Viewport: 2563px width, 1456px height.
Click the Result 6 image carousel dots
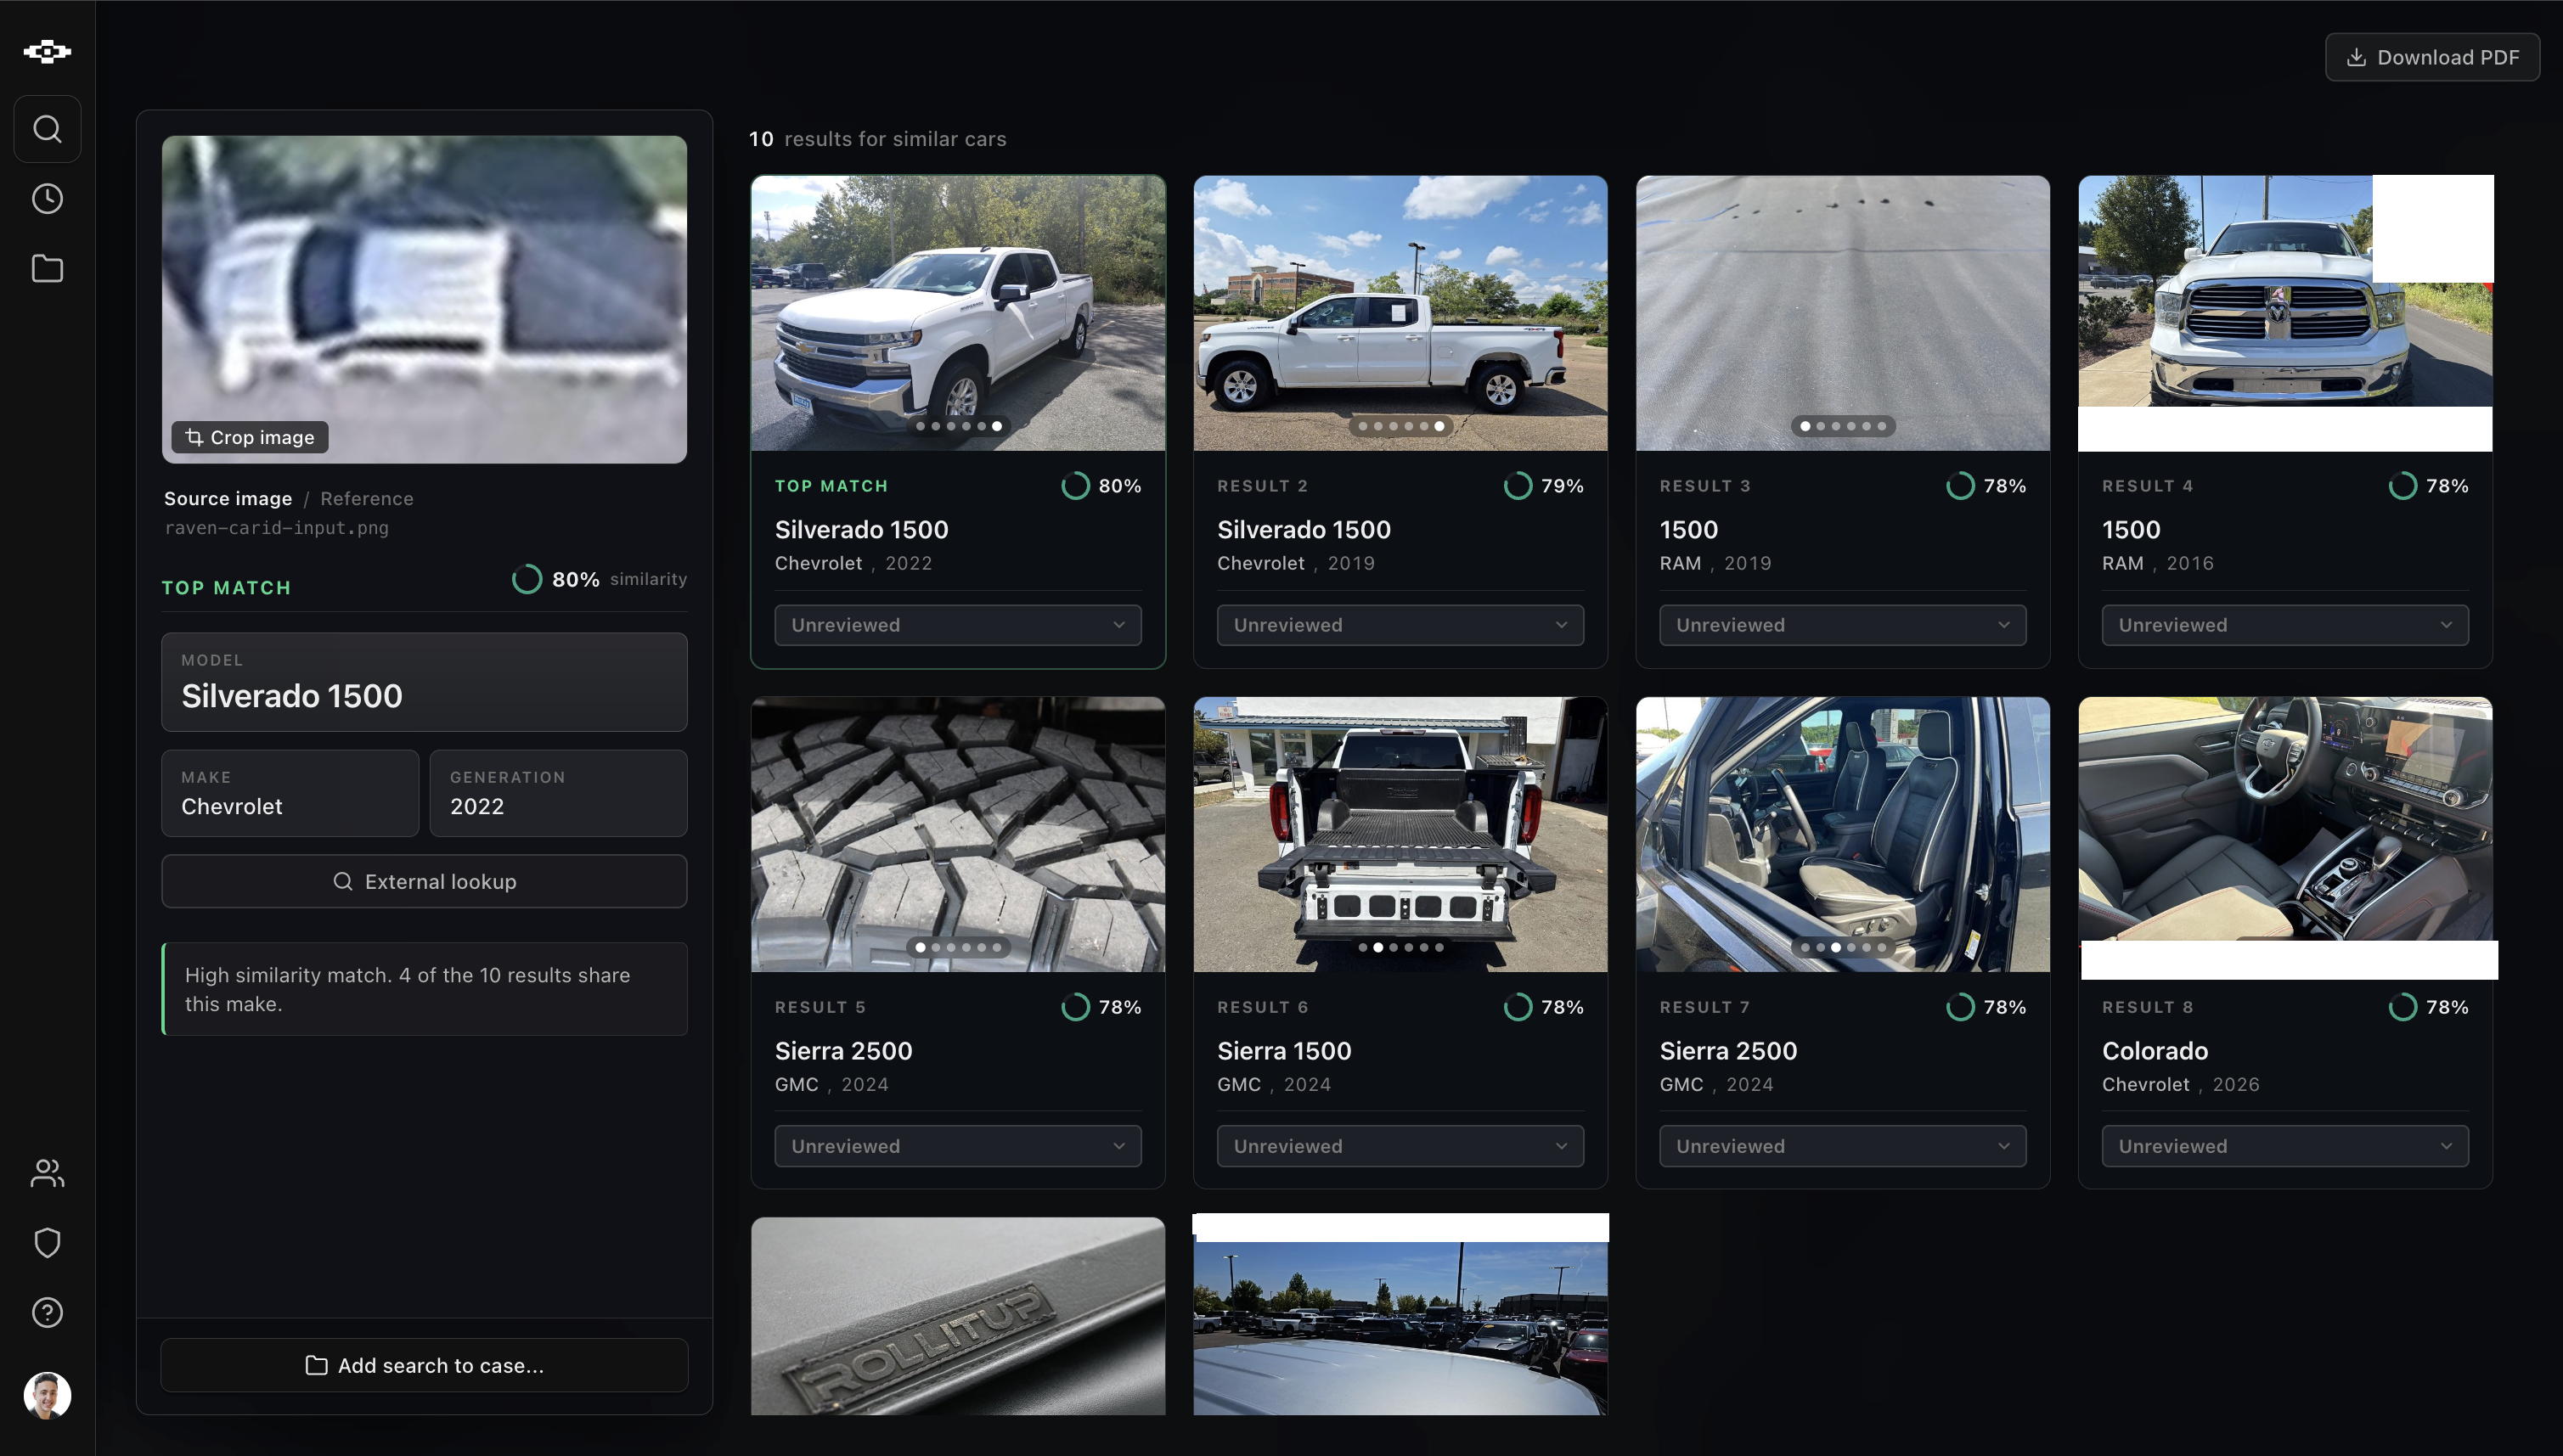coord(1400,947)
